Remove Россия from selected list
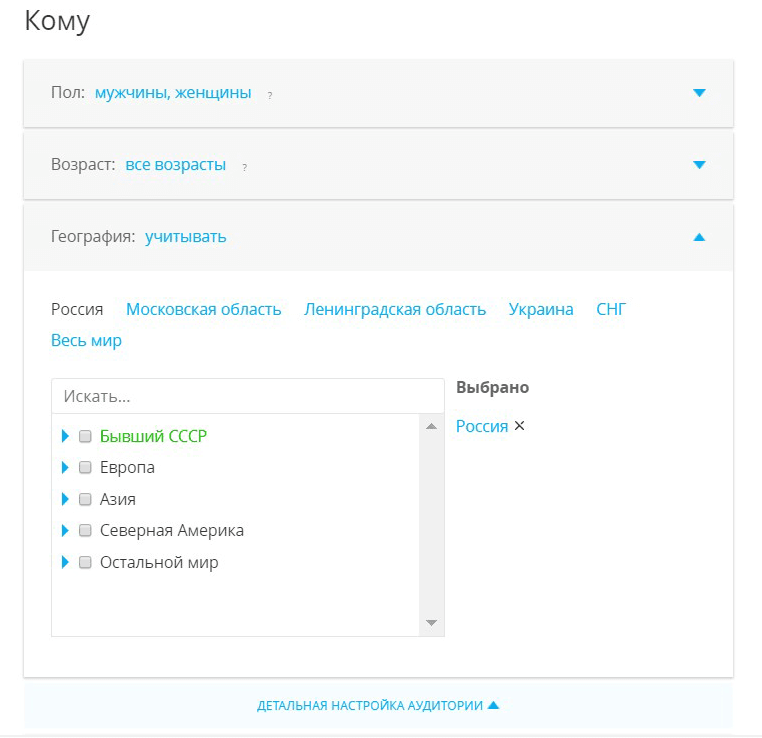Screen dimensions: 762x738 (520, 426)
